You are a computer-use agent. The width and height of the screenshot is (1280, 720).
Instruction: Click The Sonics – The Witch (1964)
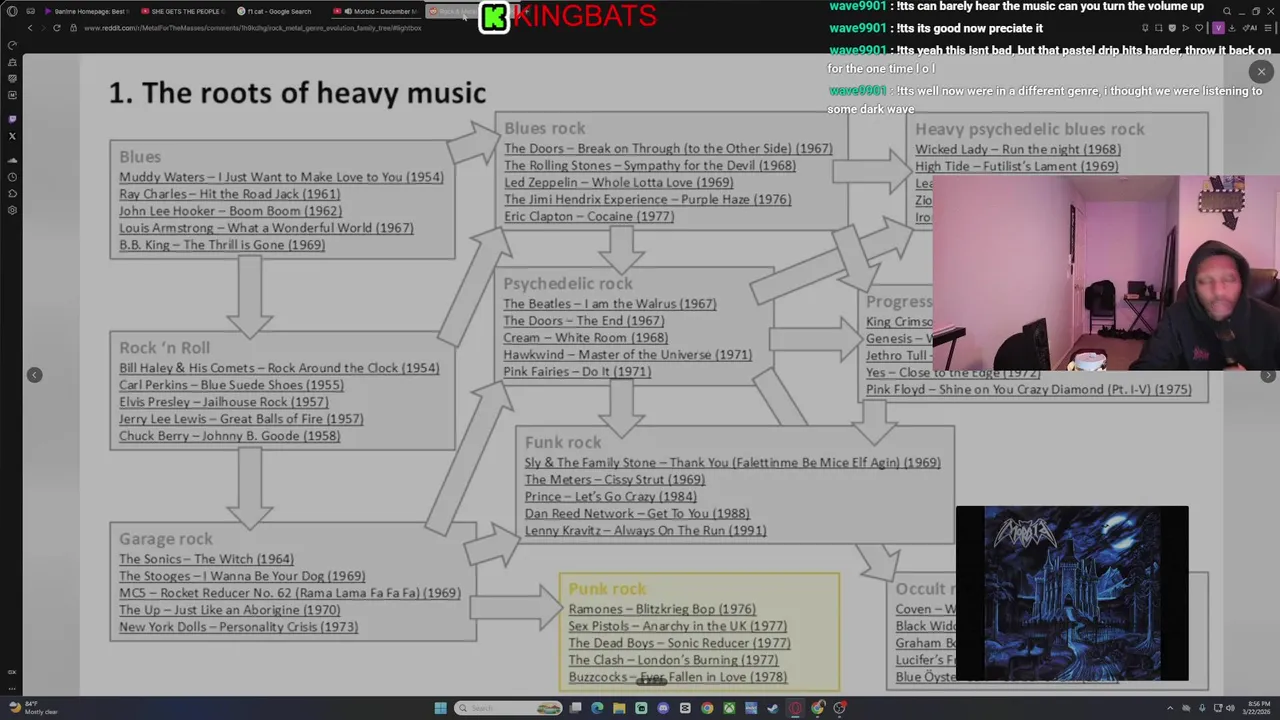(x=206, y=559)
